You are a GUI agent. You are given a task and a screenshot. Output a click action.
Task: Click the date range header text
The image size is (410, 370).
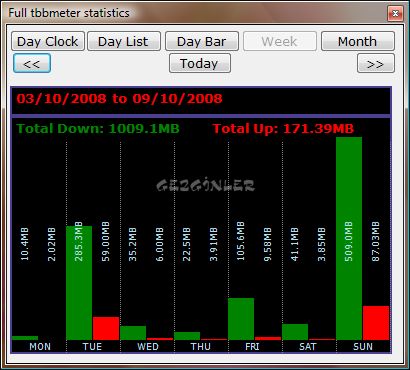pos(119,99)
